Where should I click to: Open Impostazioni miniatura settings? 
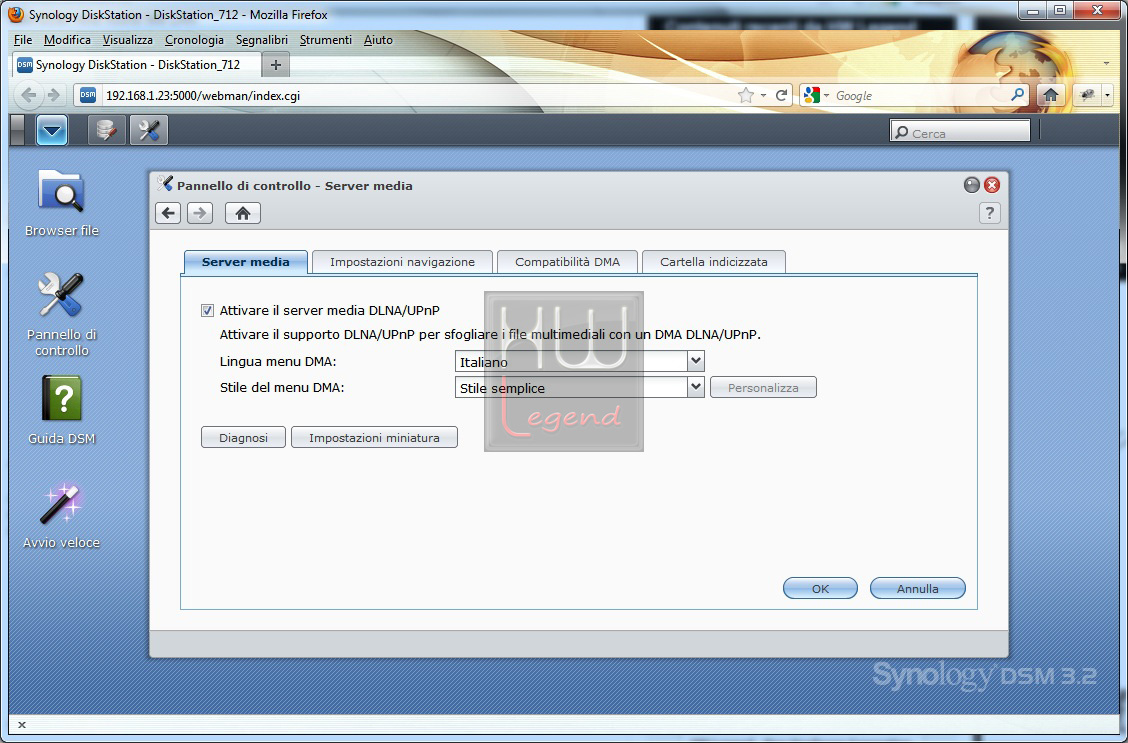(374, 437)
